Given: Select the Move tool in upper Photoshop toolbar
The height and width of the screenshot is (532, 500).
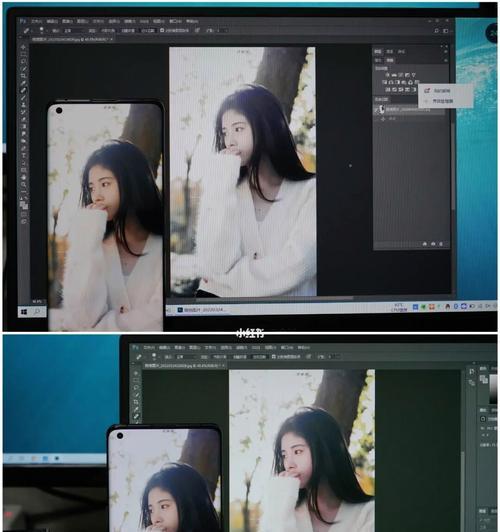Looking at the screenshot, I should [23, 47].
